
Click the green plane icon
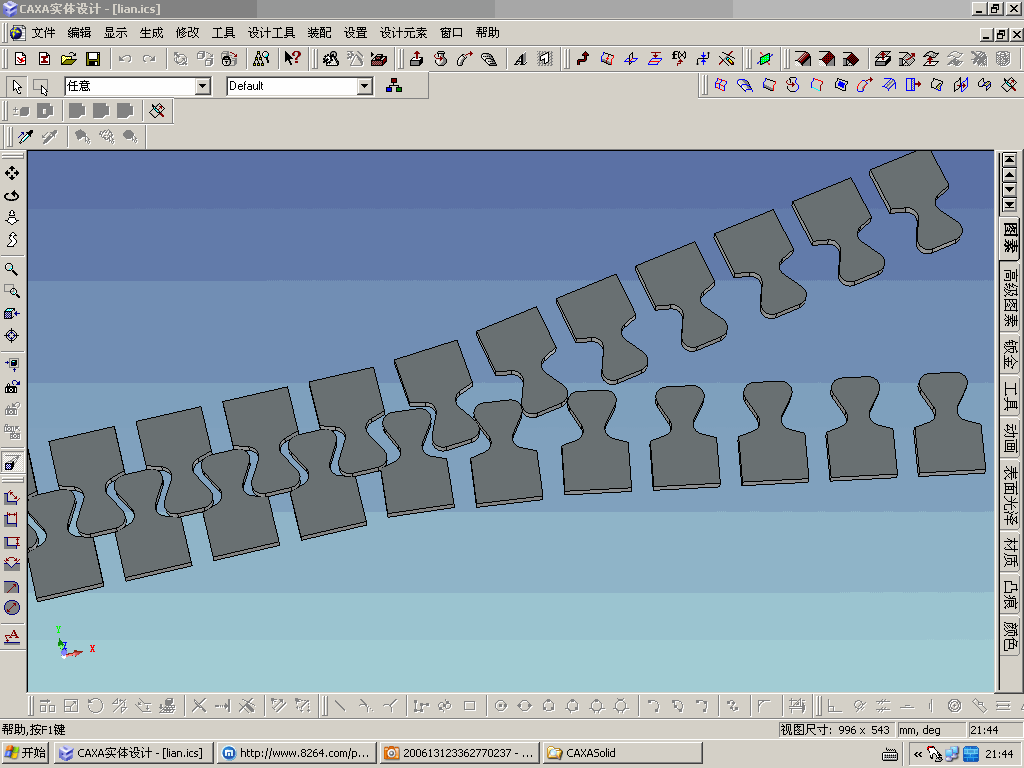point(765,59)
